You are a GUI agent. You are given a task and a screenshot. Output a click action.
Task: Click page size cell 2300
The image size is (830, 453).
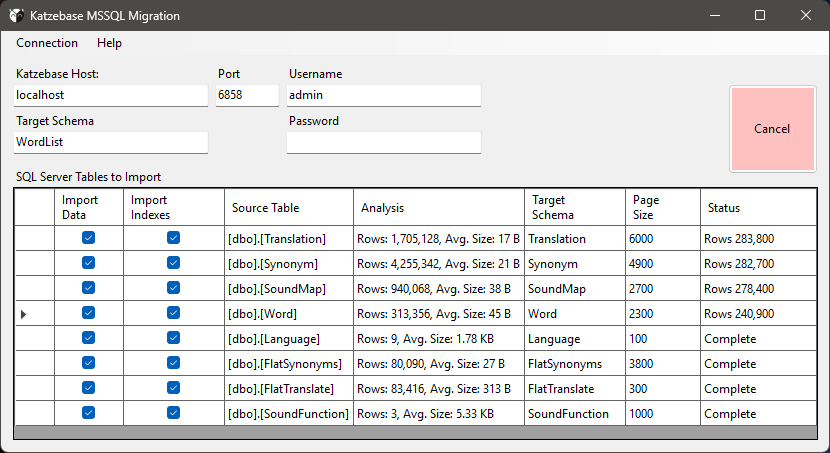(x=663, y=314)
